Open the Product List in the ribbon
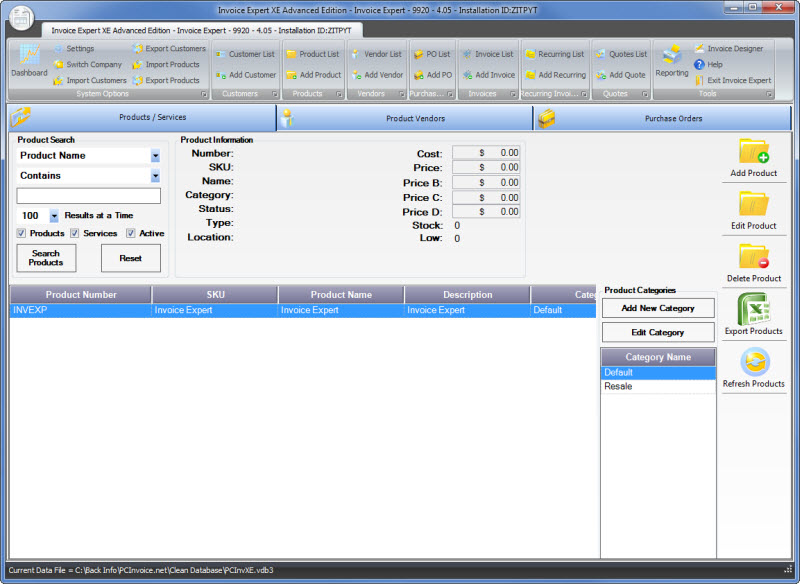 click(x=313, y=54)
